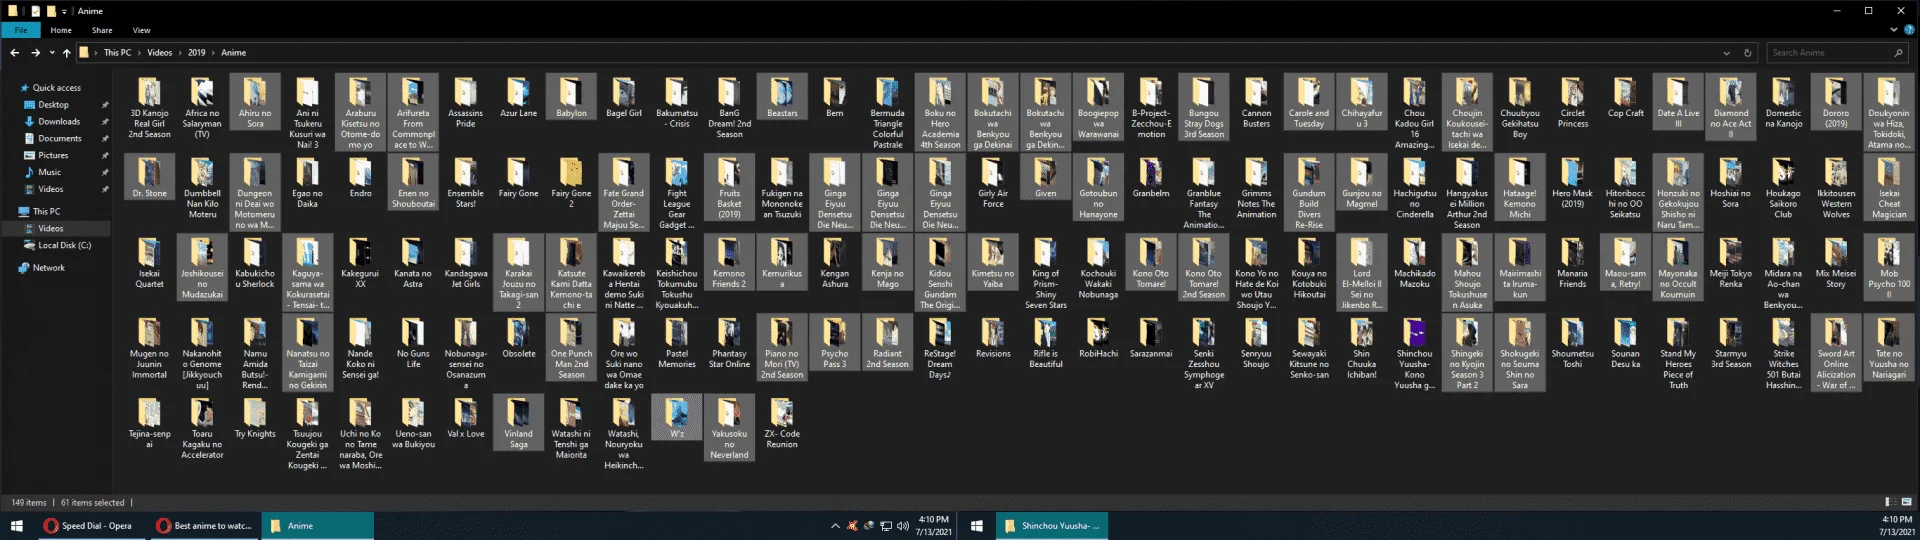Select the Cop Craft folder

coord(1625,98)
